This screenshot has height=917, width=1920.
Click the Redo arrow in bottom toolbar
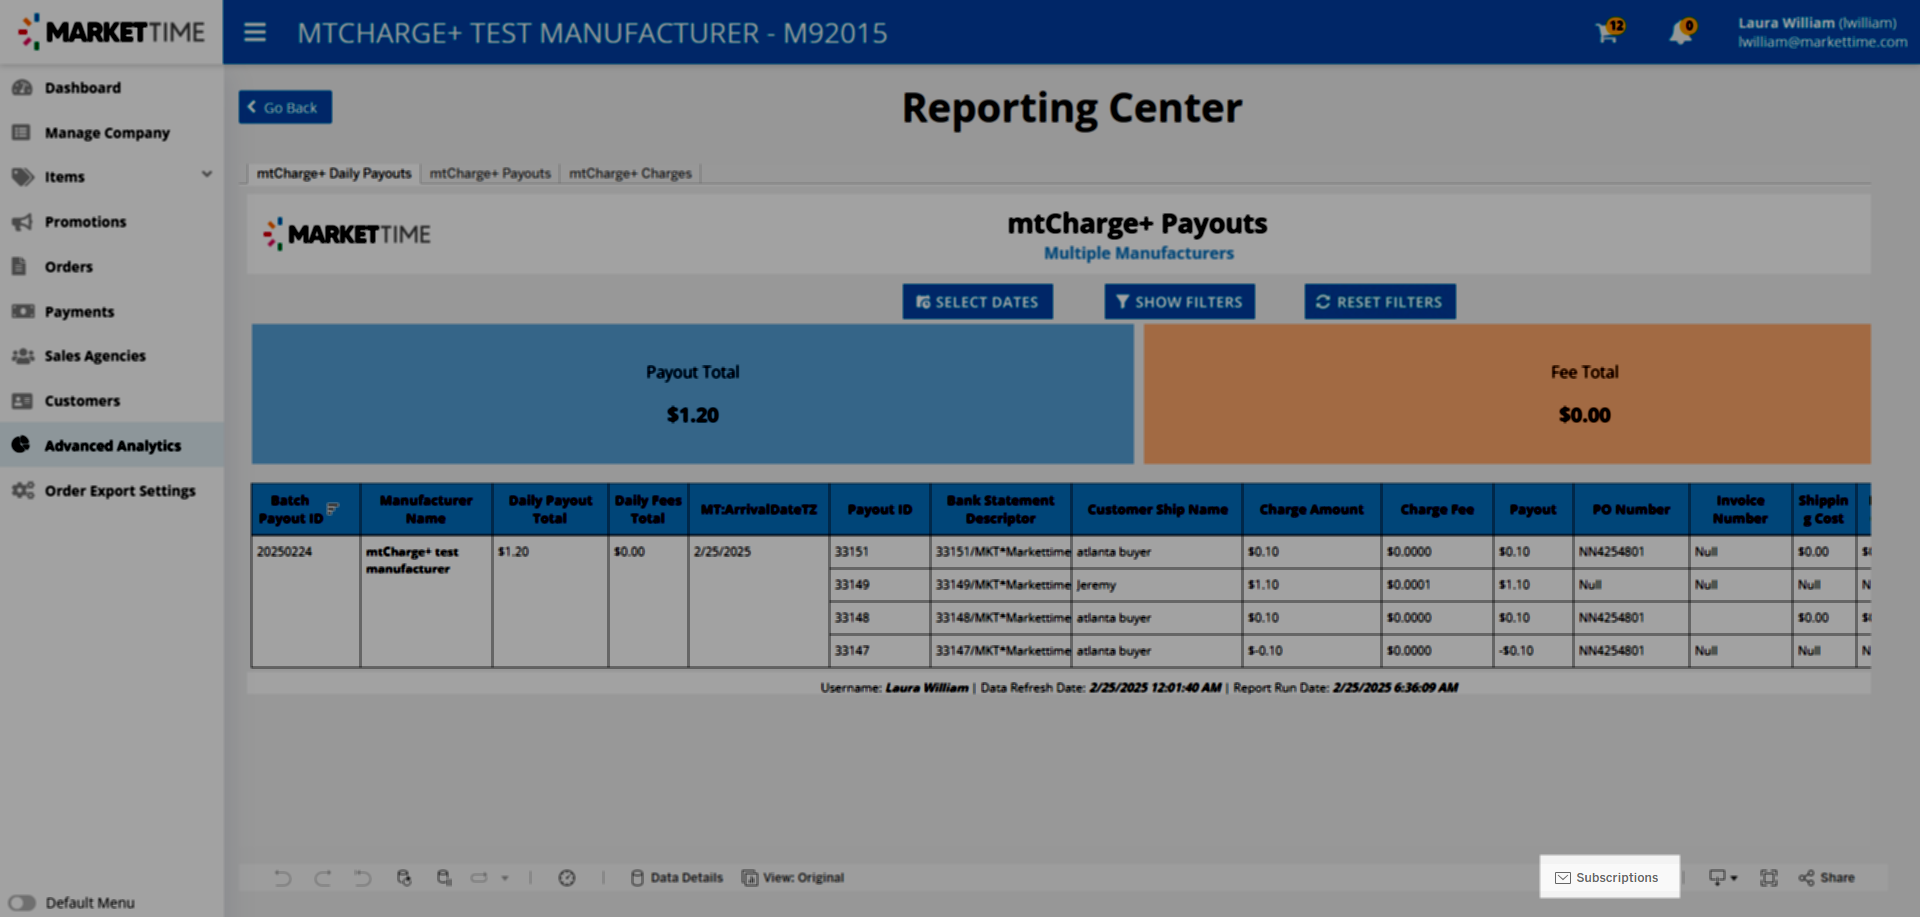tap(322, 878)
